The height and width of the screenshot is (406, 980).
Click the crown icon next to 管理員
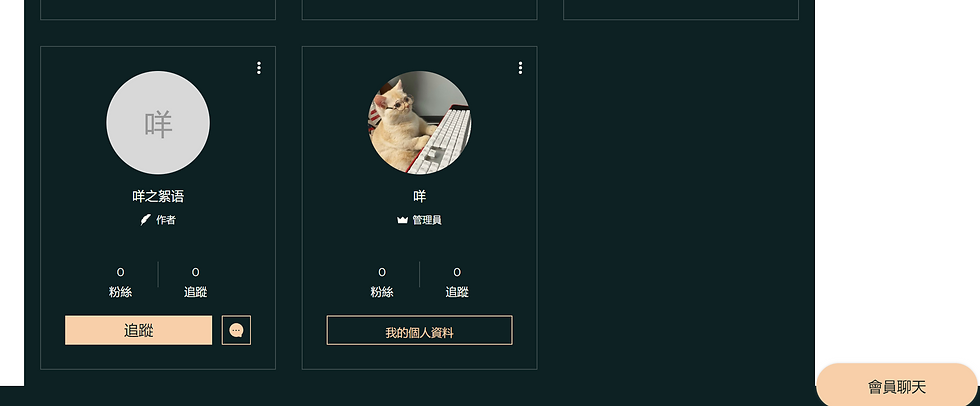(402, 220)
